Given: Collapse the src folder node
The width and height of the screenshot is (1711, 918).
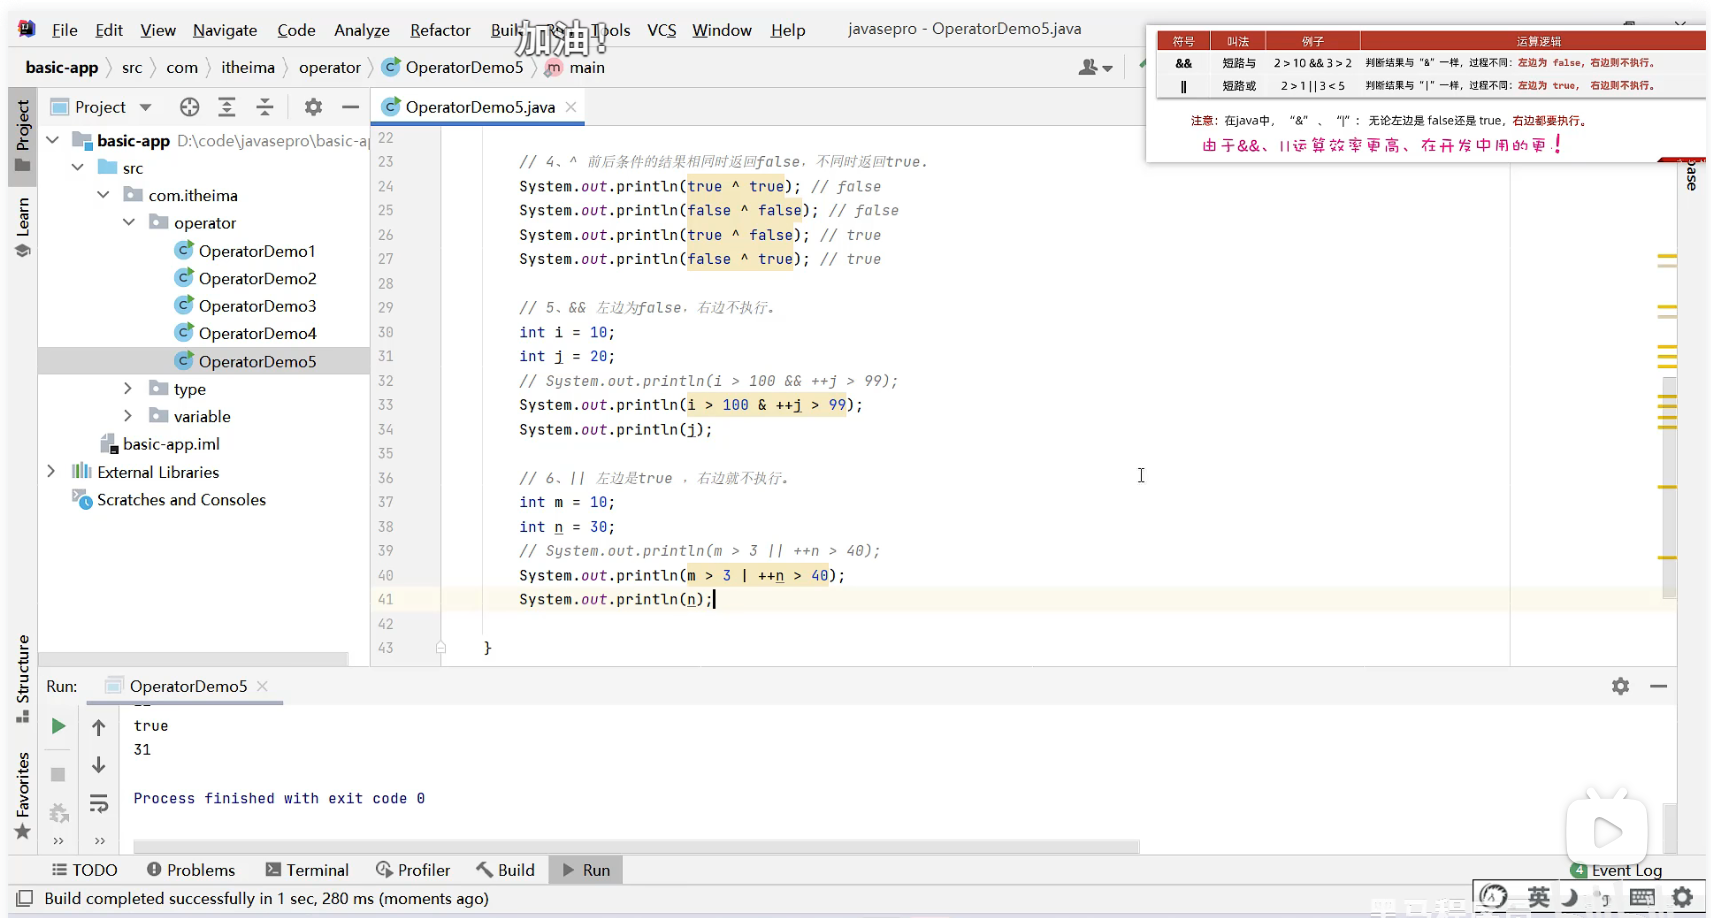Looking at the screenshot, I should point(78,168).
